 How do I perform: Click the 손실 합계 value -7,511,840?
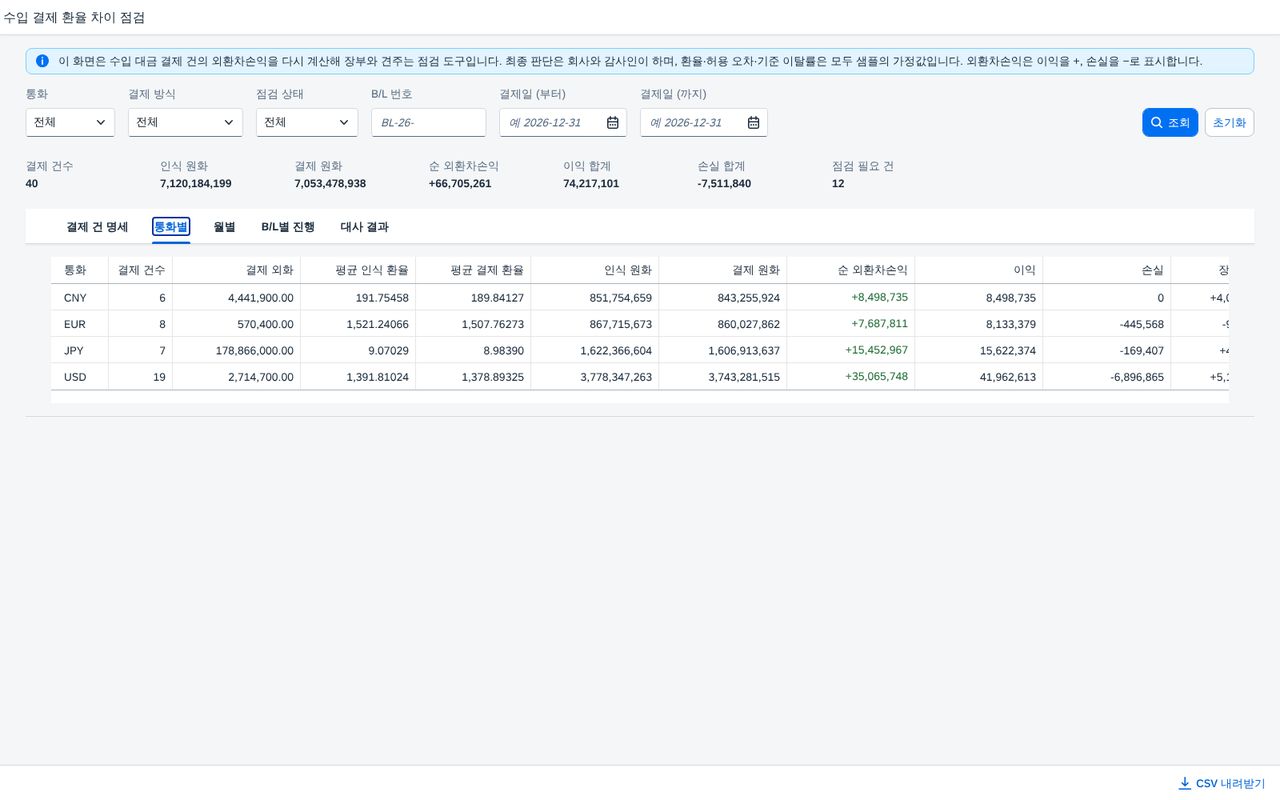tap(724, 184)
